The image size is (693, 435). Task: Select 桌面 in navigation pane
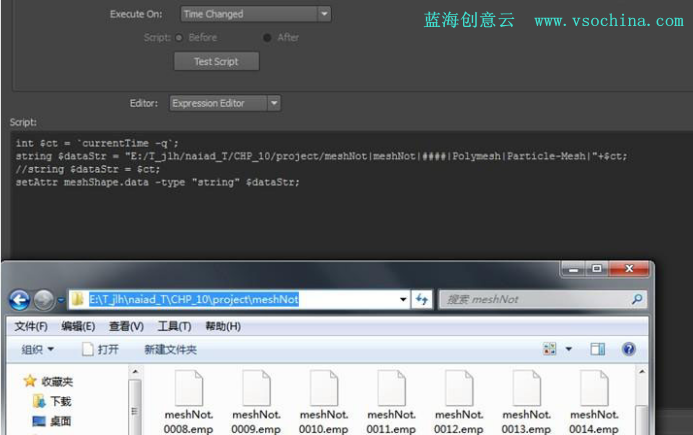(52, 421)
